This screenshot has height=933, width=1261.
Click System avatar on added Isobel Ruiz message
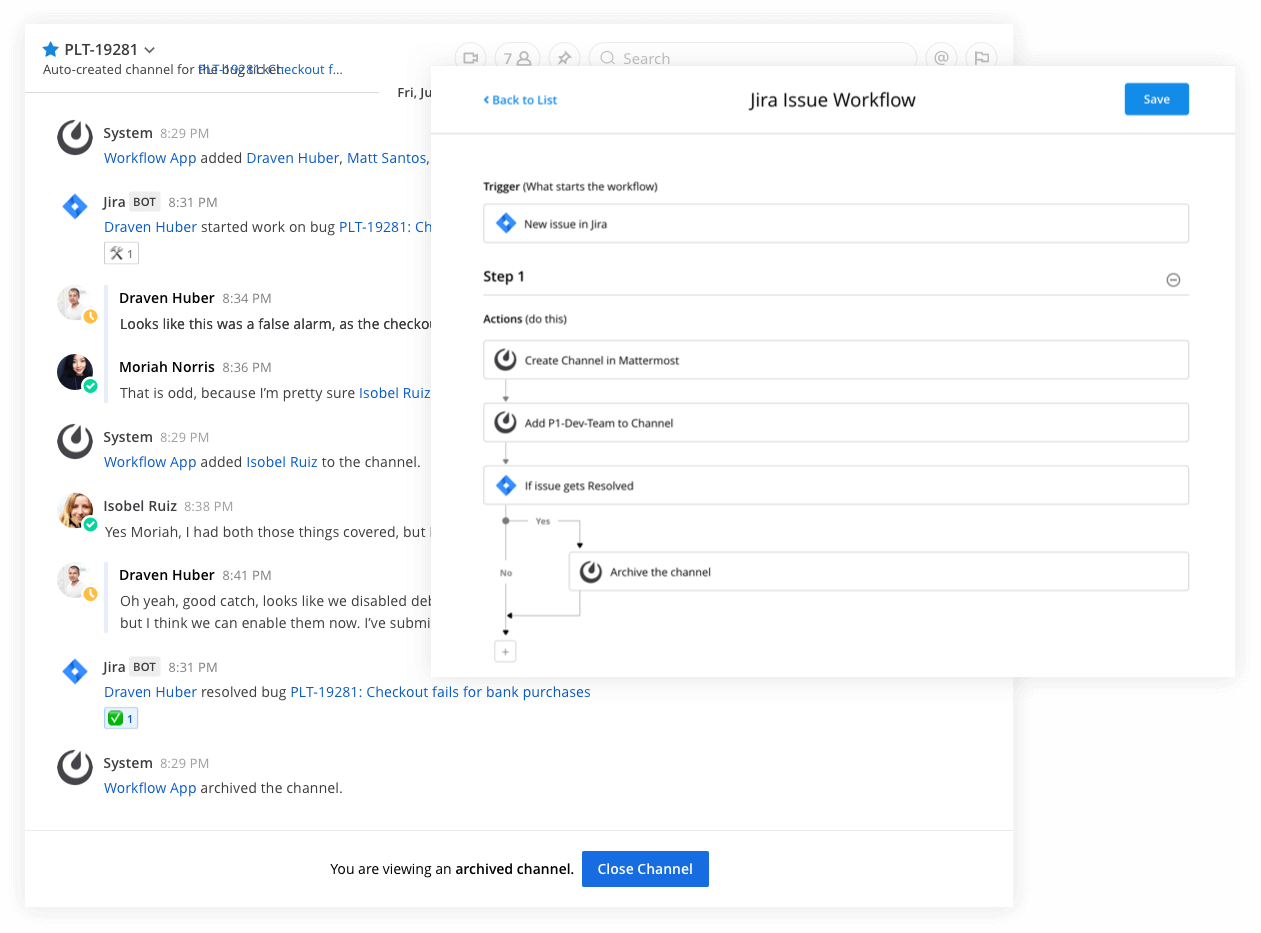(75, 441)
